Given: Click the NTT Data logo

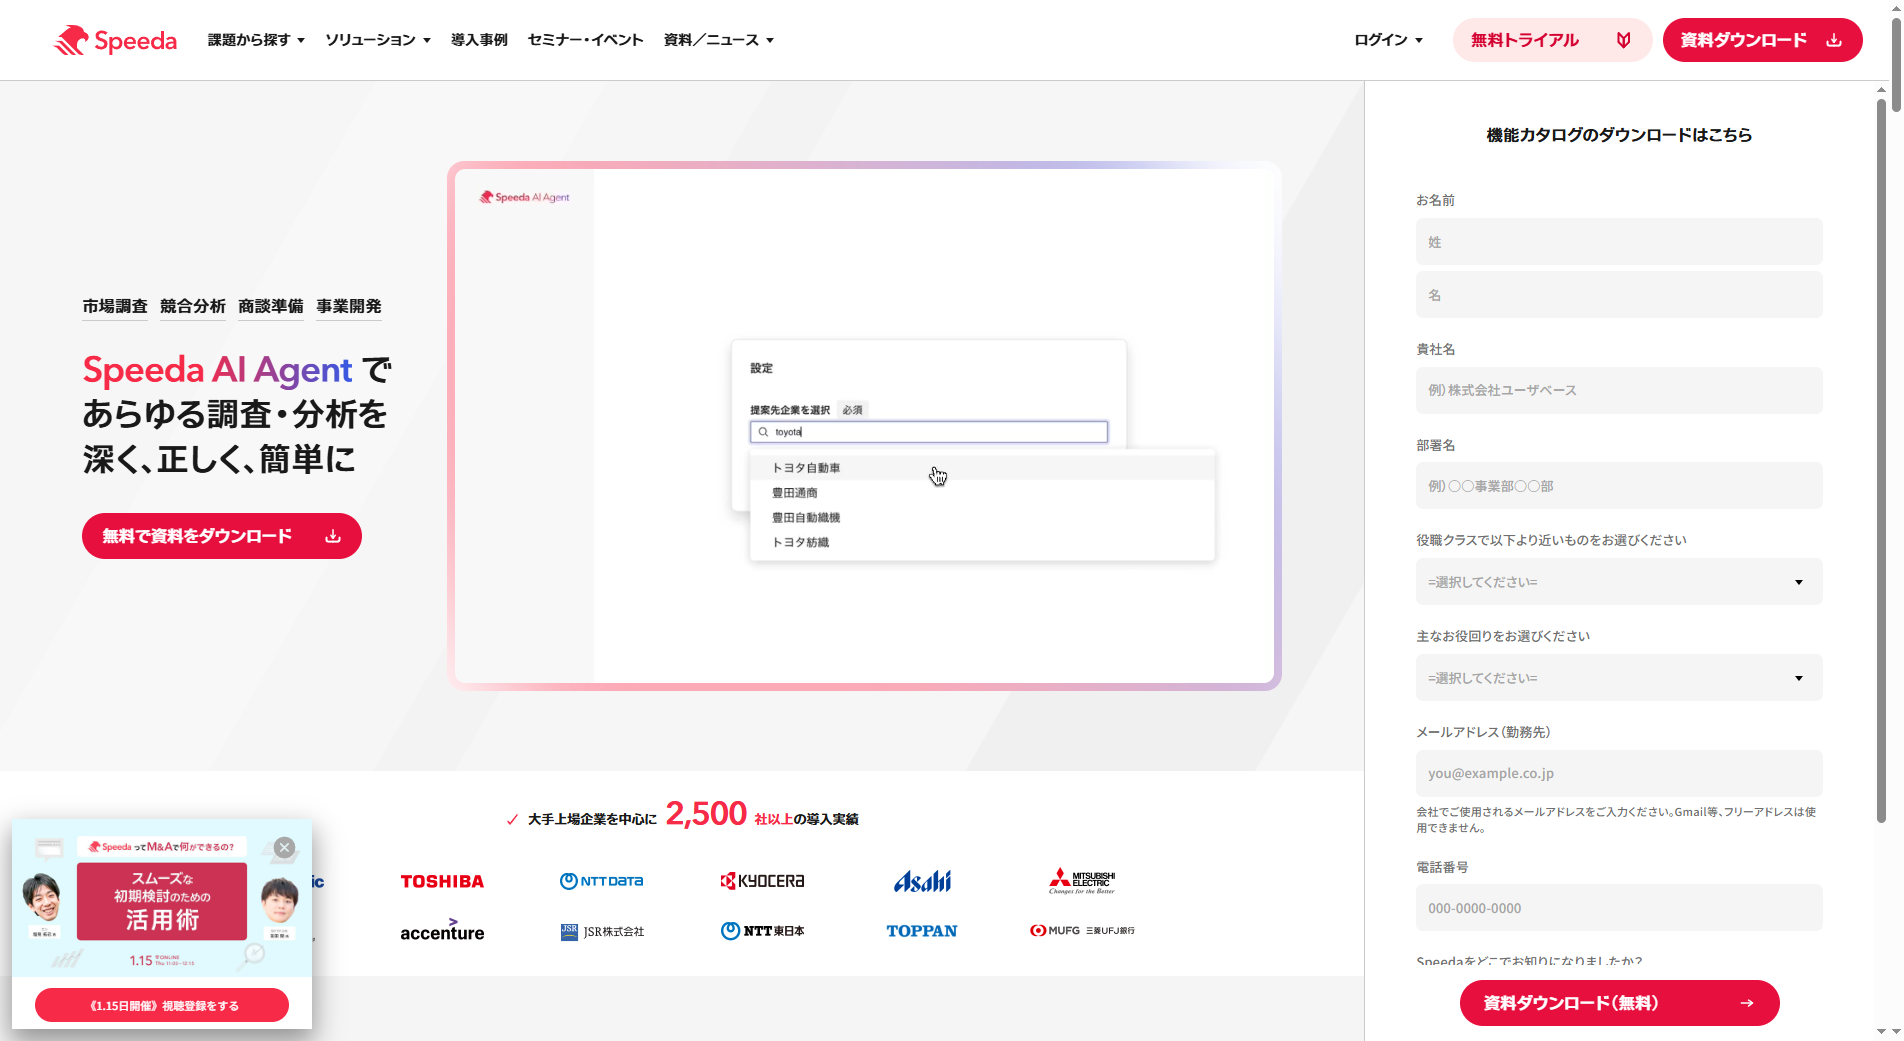Looking at the screenshot, I should coord(601,881).
